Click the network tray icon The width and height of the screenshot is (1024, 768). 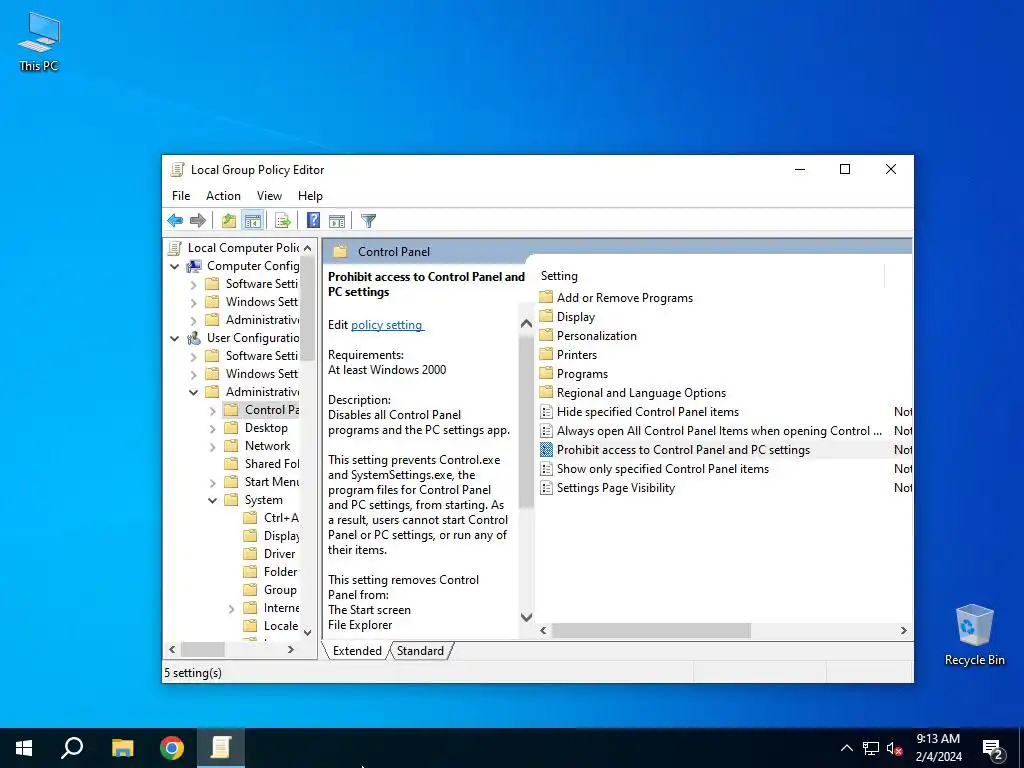tap(871, 748)
